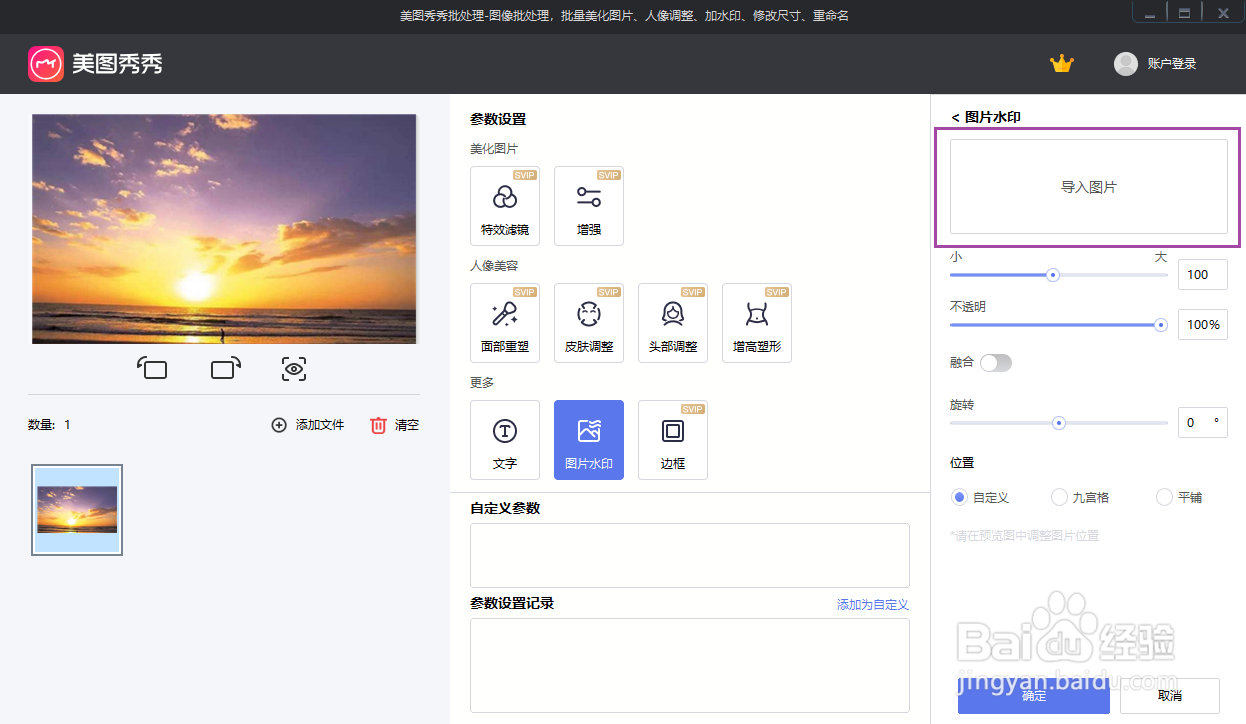Select the 自定义 position option
This screenshot has height=724, width=1246.
click(x=980, y=497)
